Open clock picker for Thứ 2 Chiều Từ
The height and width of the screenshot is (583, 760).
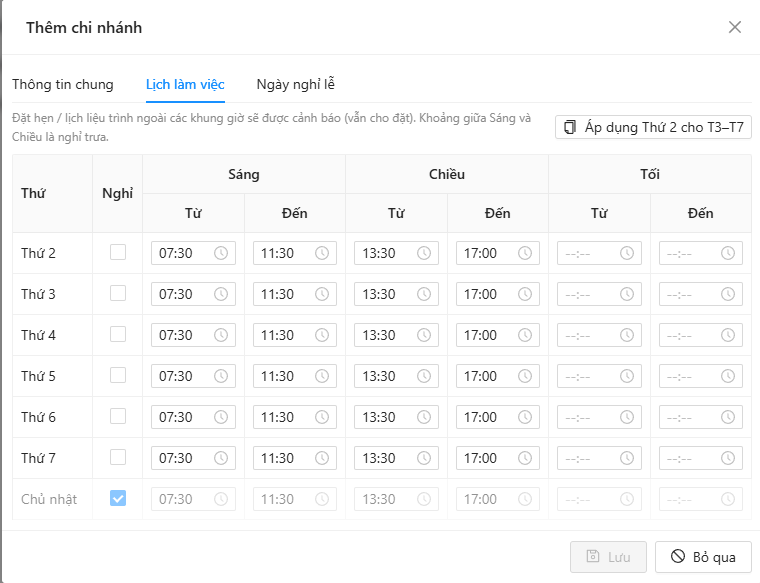coord(424,253)
